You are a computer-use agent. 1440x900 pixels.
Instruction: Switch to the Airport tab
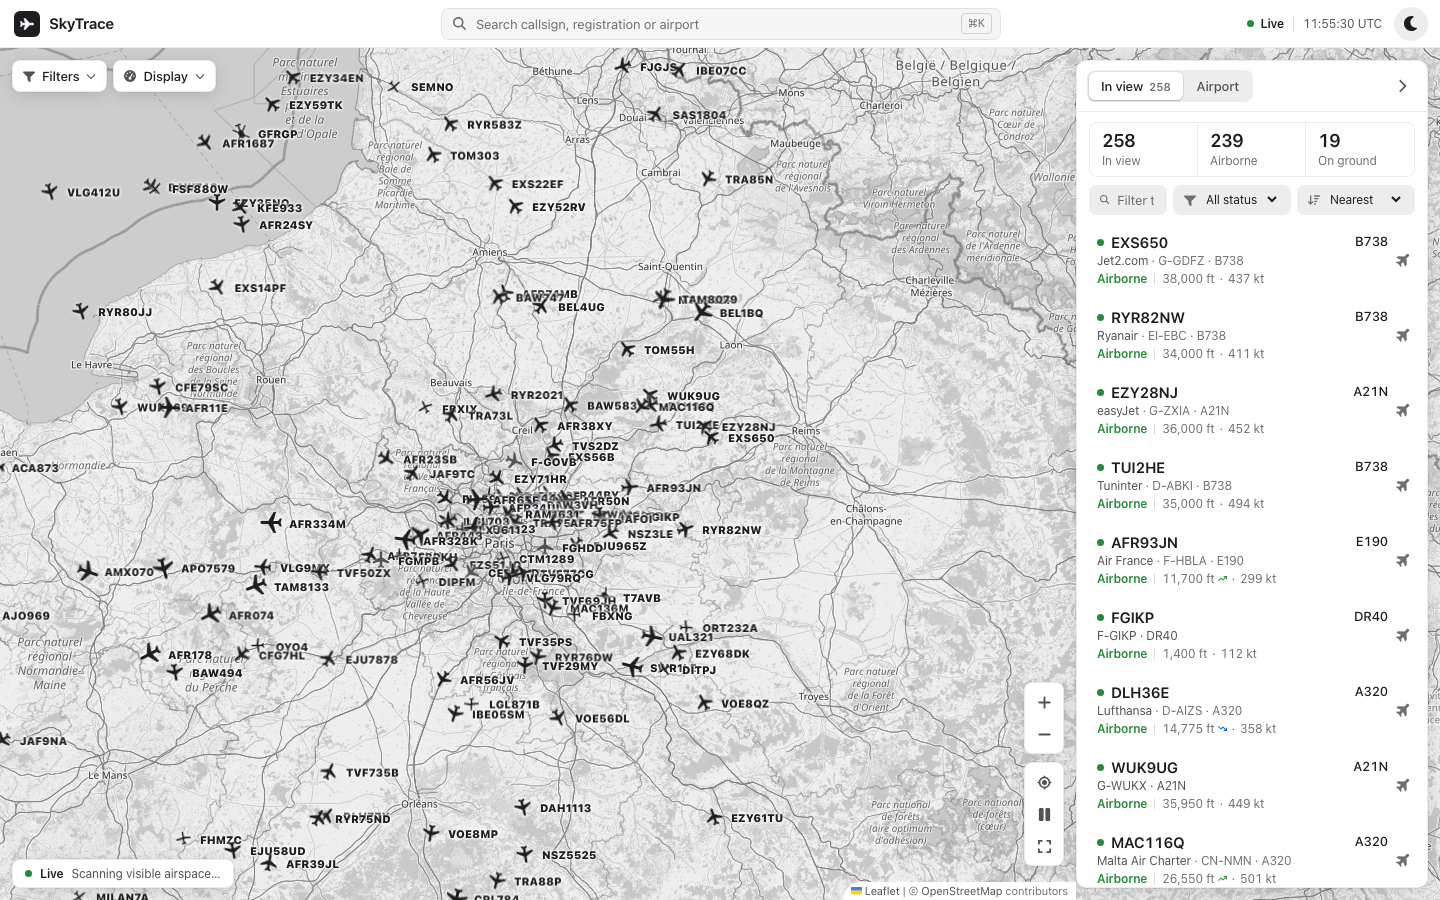pos(1217,87)
